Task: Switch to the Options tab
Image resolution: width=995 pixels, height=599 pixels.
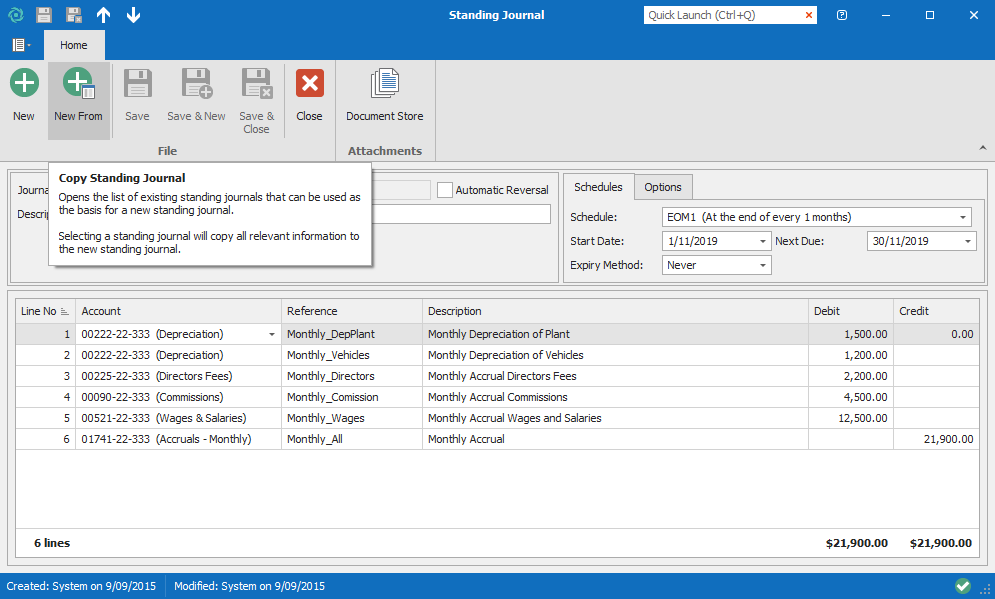Action: point(662,187)
